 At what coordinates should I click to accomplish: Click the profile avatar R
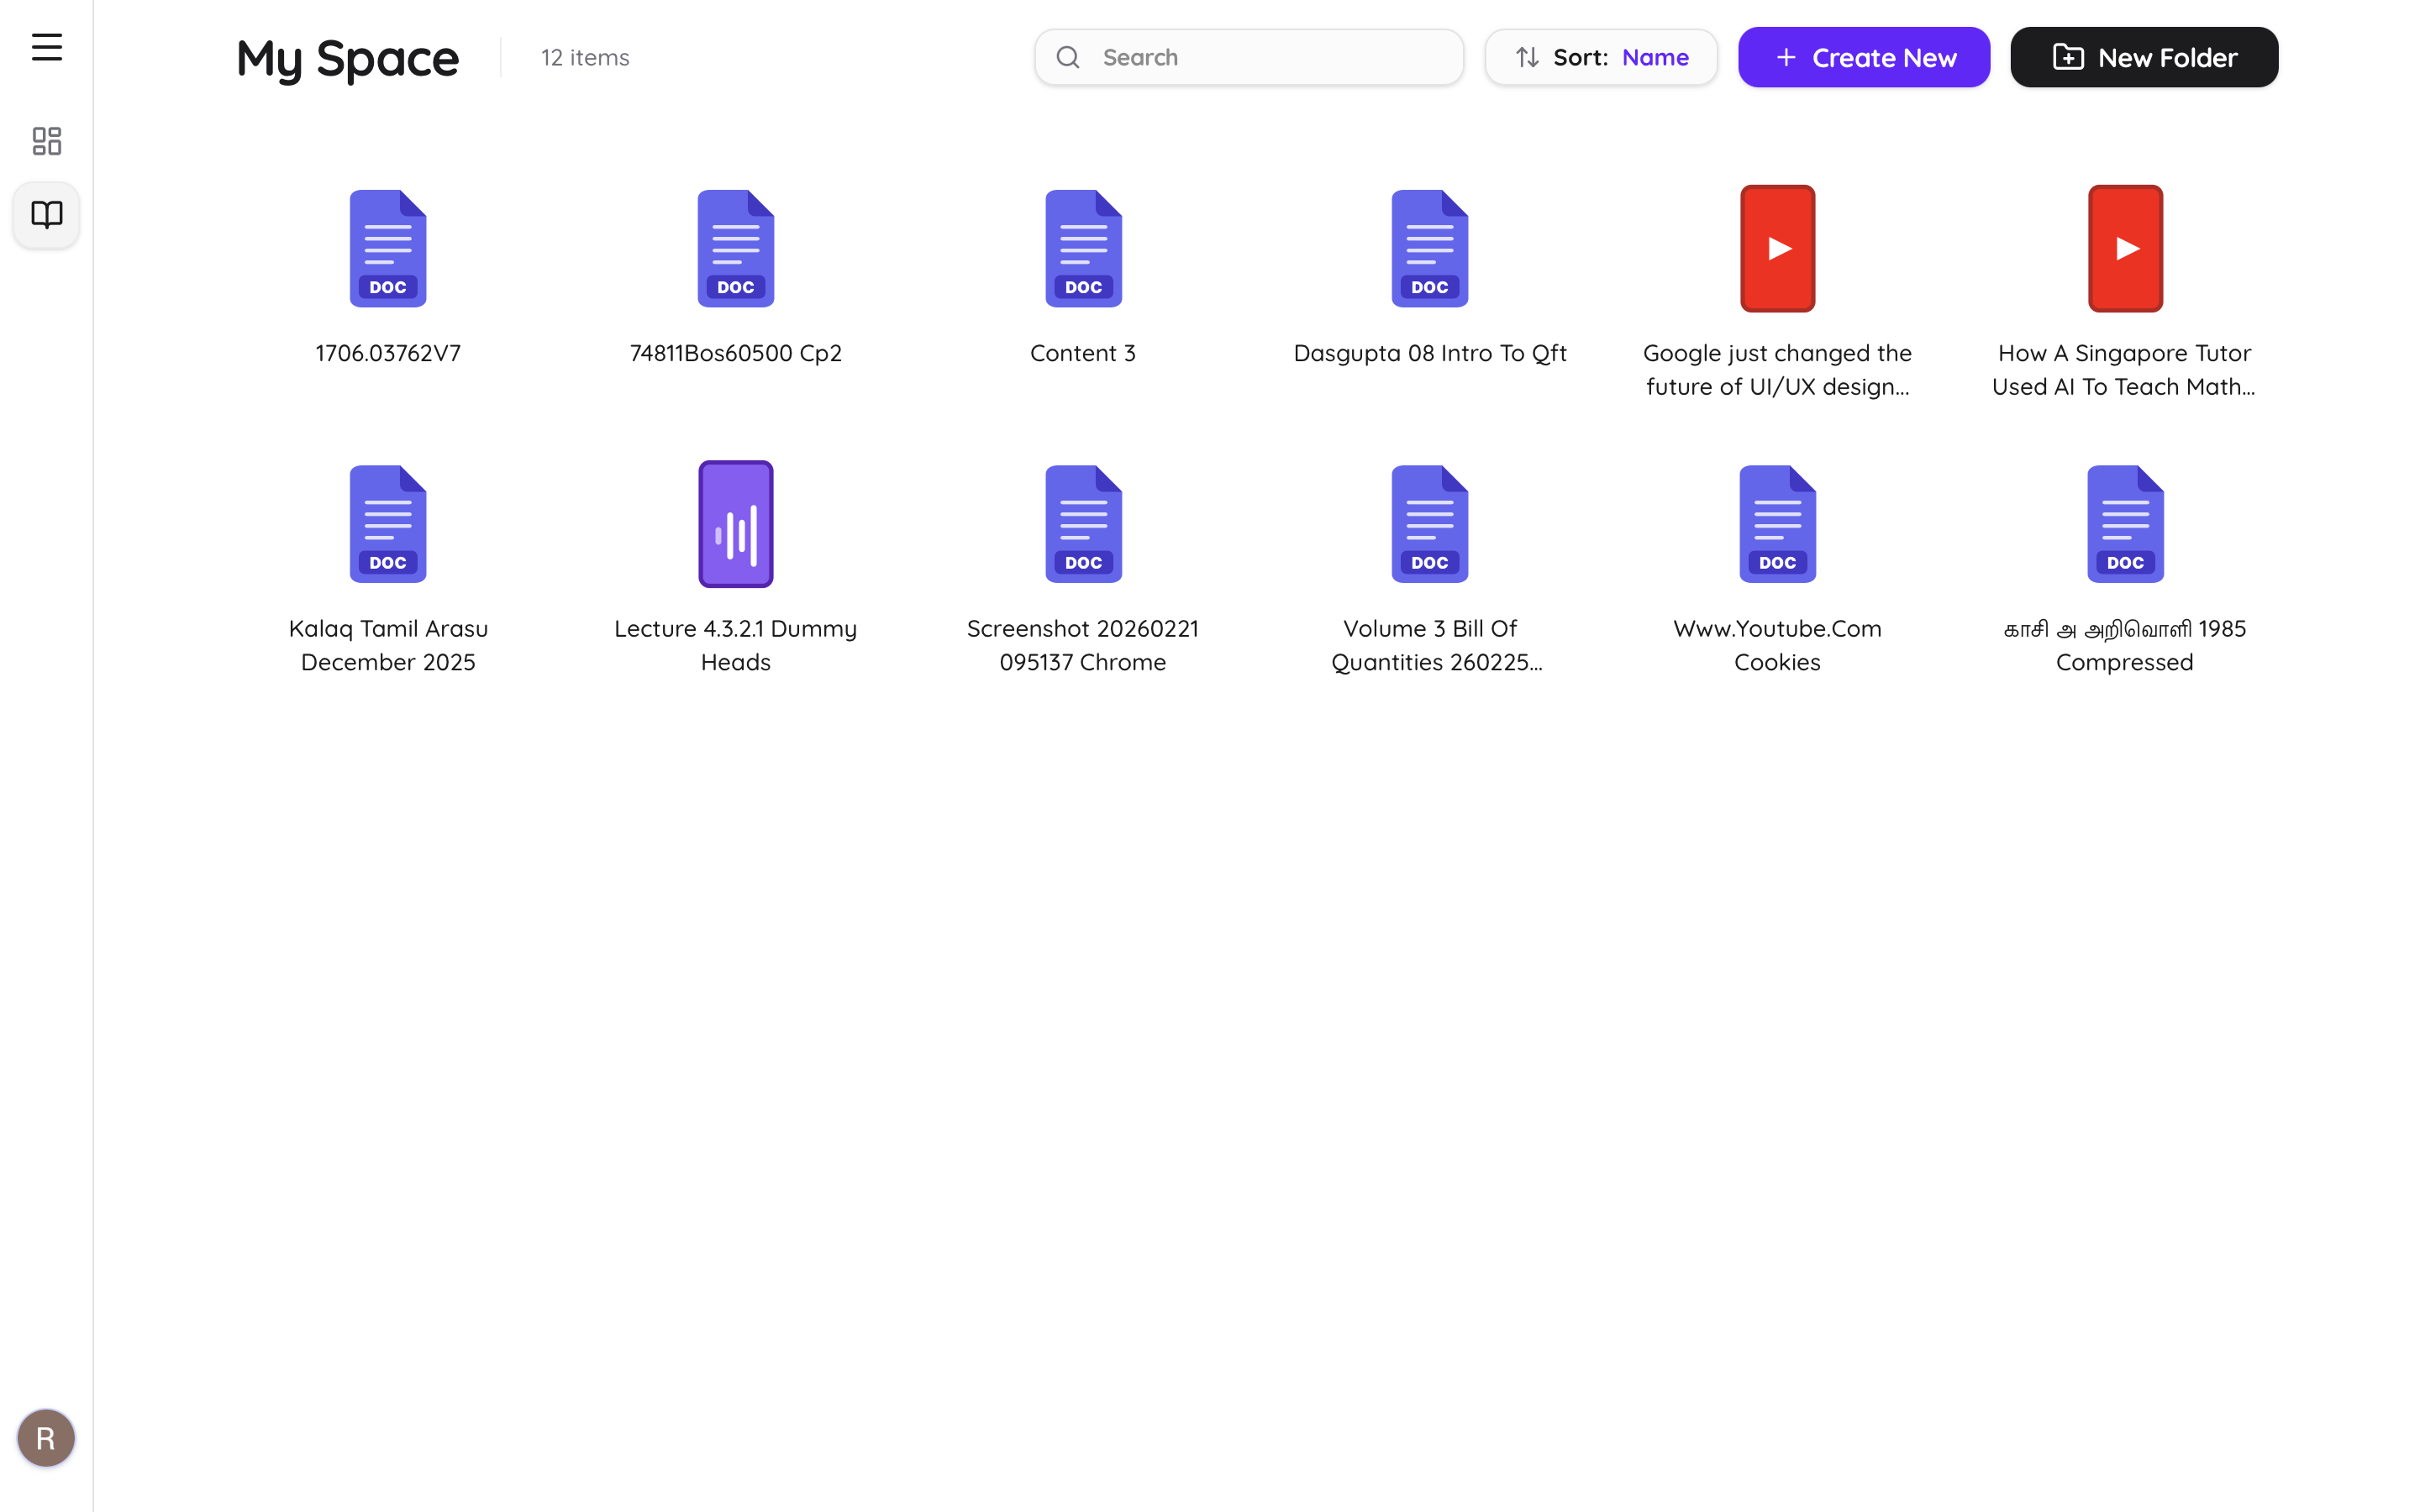46,1437
